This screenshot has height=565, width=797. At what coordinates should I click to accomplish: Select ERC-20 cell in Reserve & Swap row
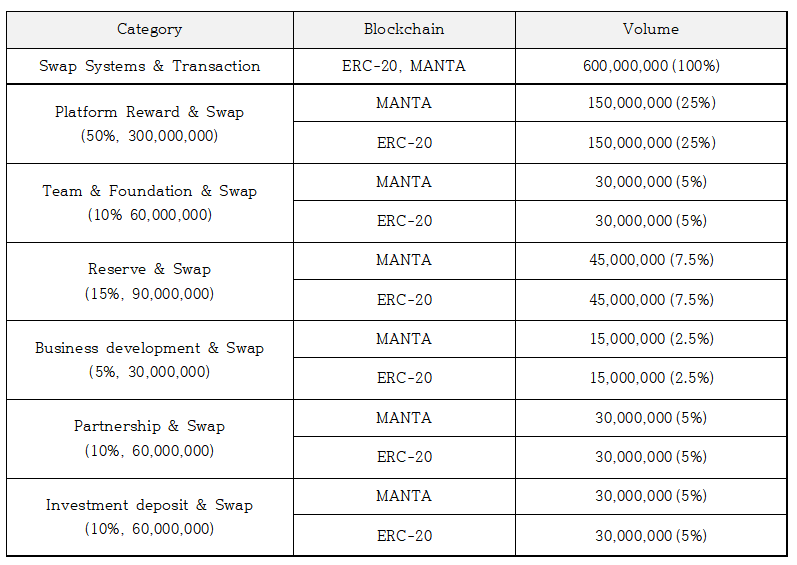coord(404,300)
